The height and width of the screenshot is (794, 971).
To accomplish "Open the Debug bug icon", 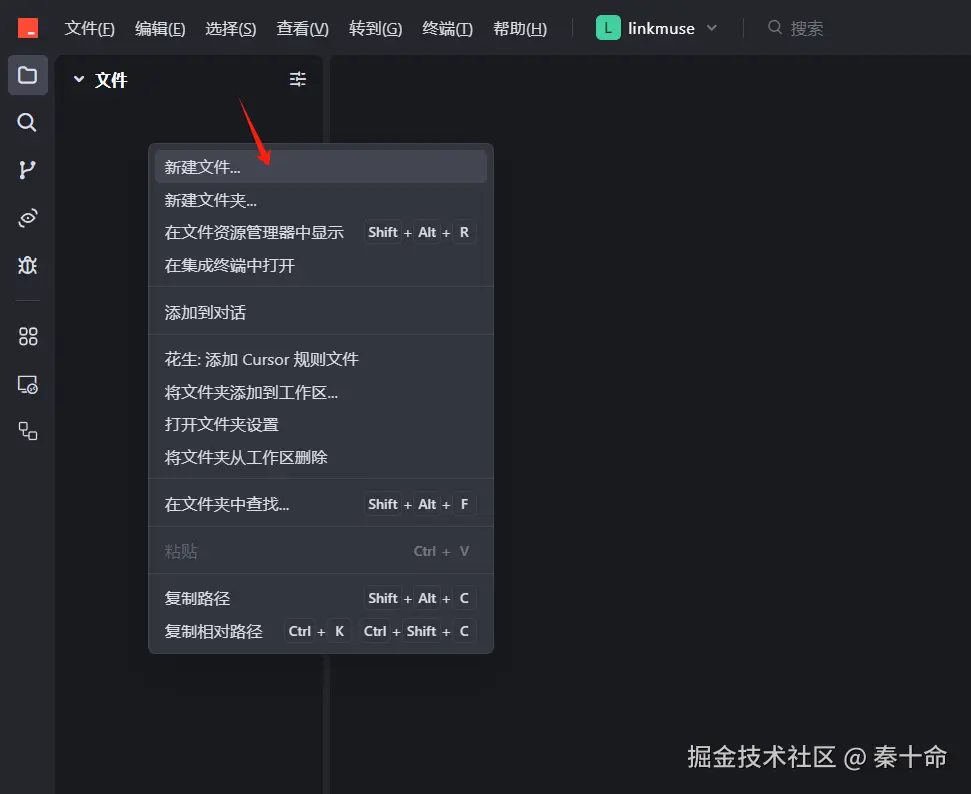I will pyautogui.click(x=27, y=265).
